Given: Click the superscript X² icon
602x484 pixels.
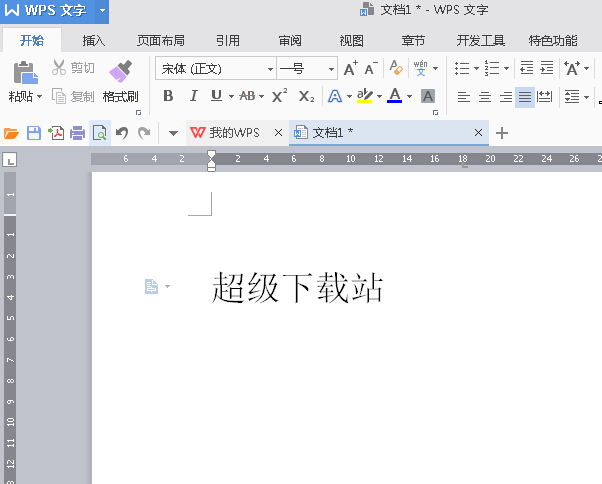Looking at the screenshot, I should click(279, 96).
